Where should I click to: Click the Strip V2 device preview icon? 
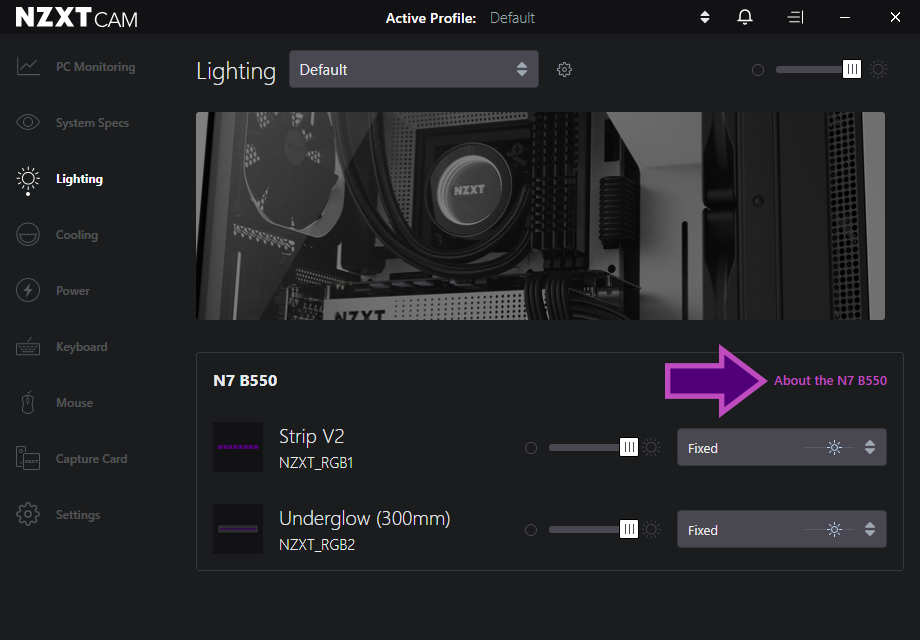(x=238, y=447)
